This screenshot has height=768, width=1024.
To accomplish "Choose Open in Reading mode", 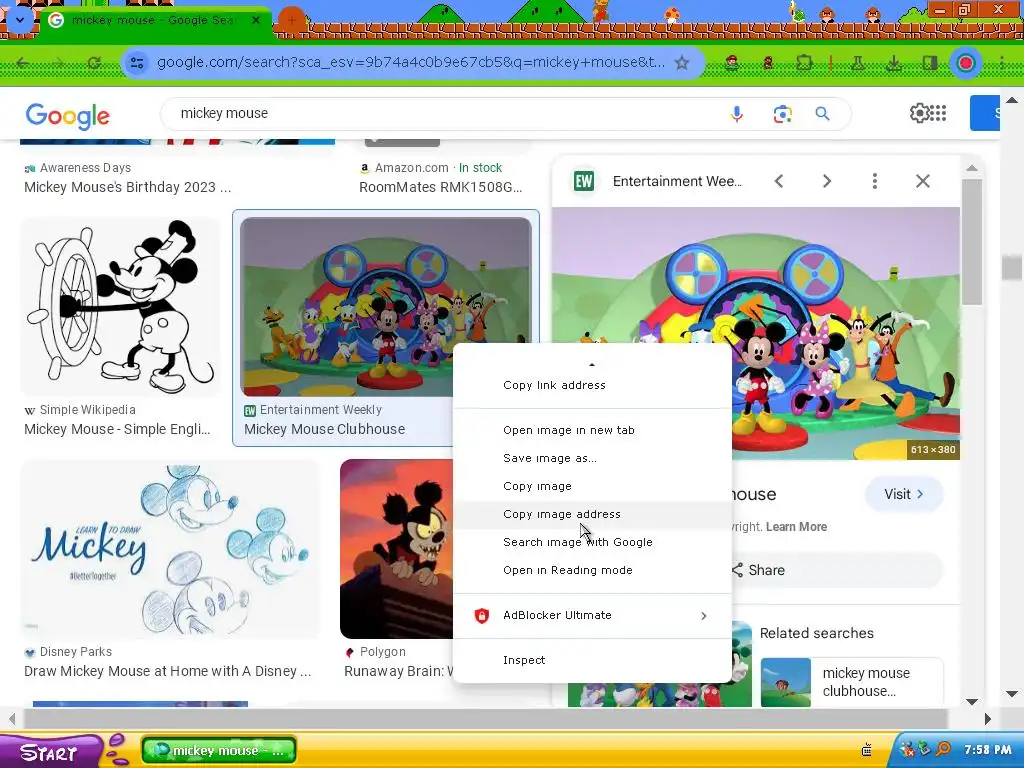I will 592,571.
